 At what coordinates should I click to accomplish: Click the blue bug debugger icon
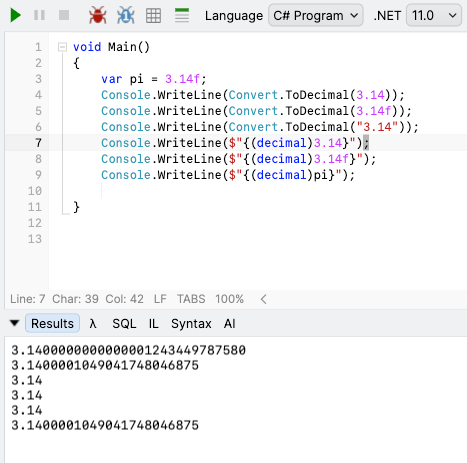pos(126,15)
